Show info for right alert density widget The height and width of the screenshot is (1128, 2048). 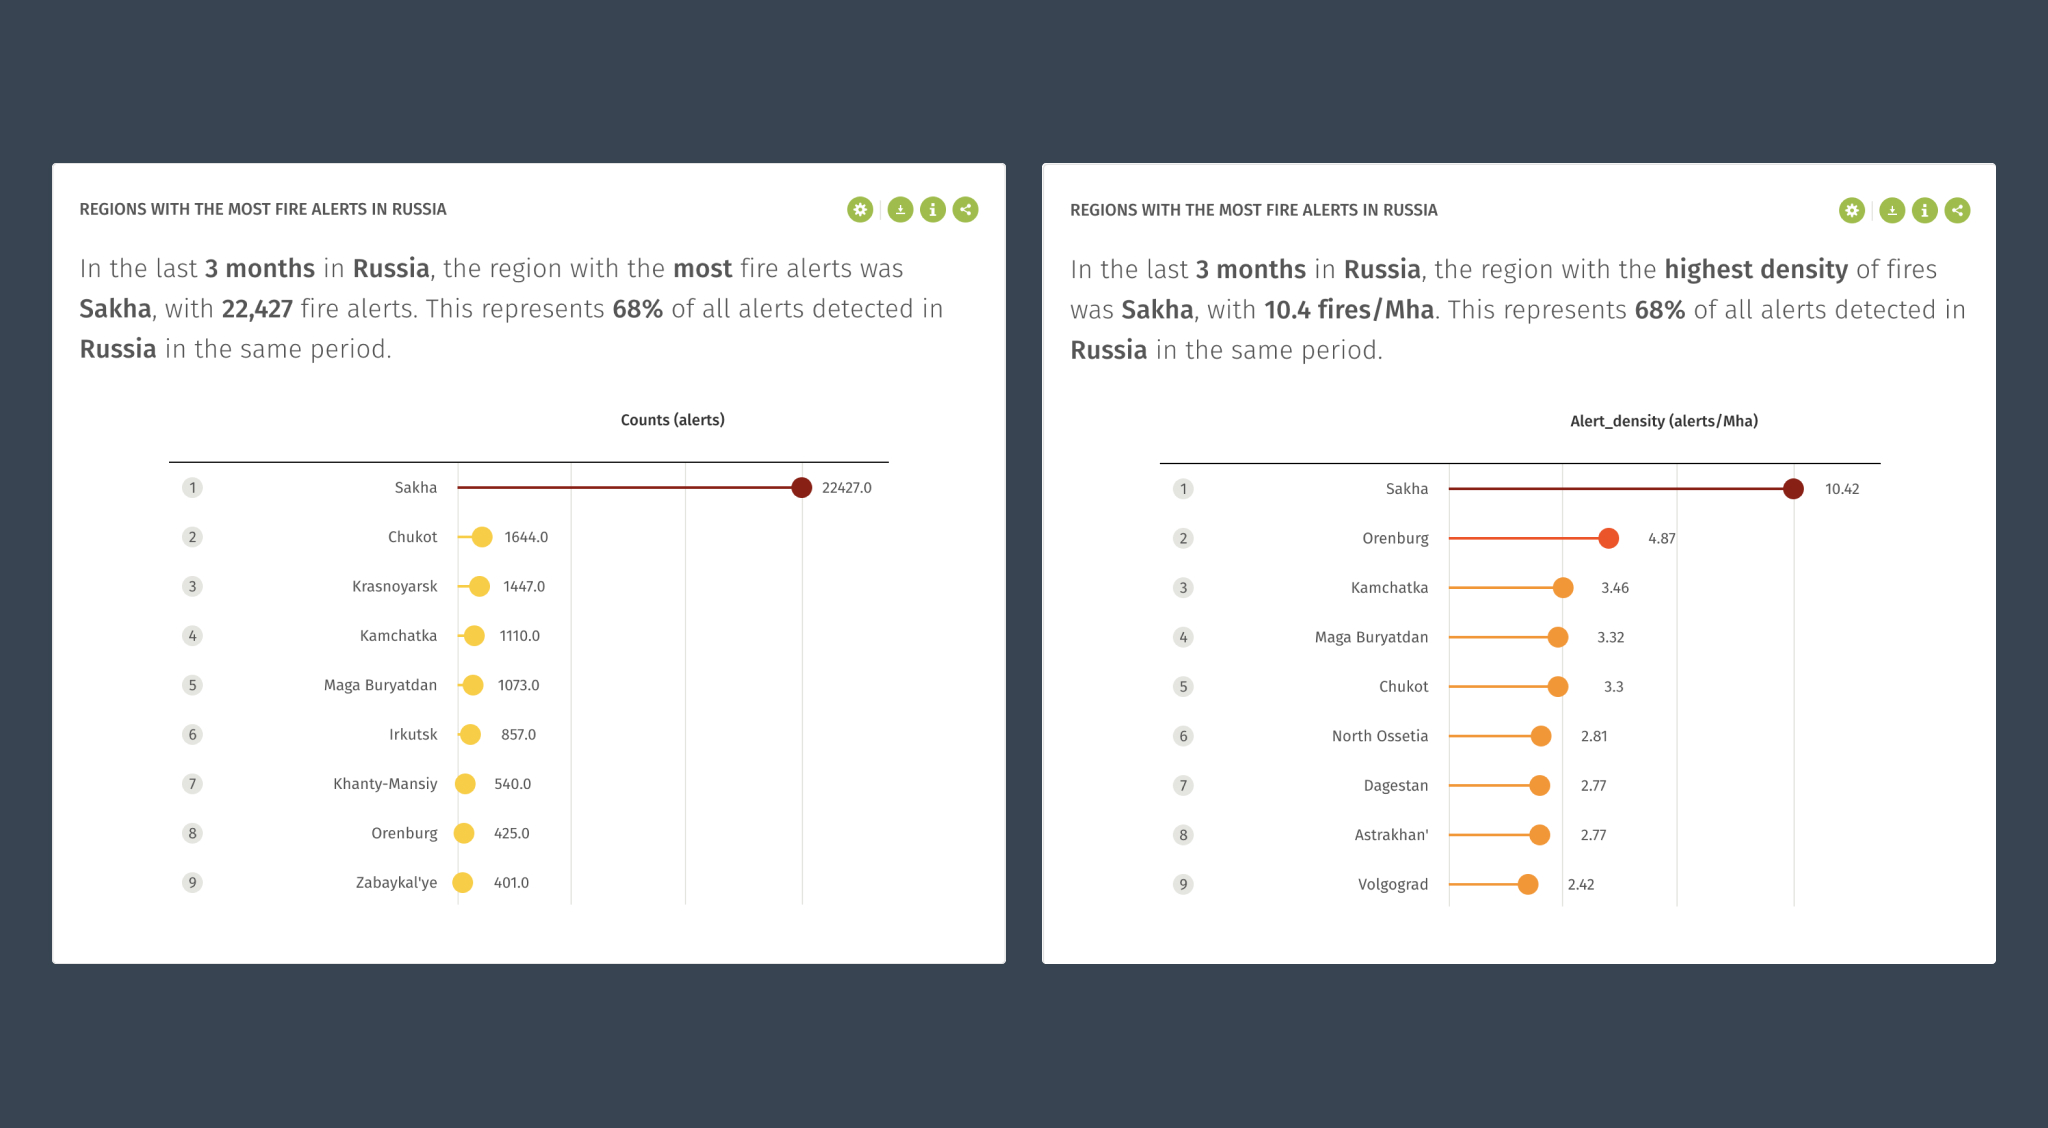(1925, 211)
